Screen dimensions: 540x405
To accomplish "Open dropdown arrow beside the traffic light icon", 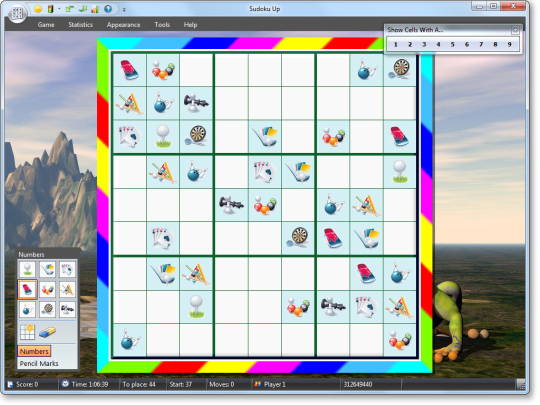I will click(x=59, y=9).
